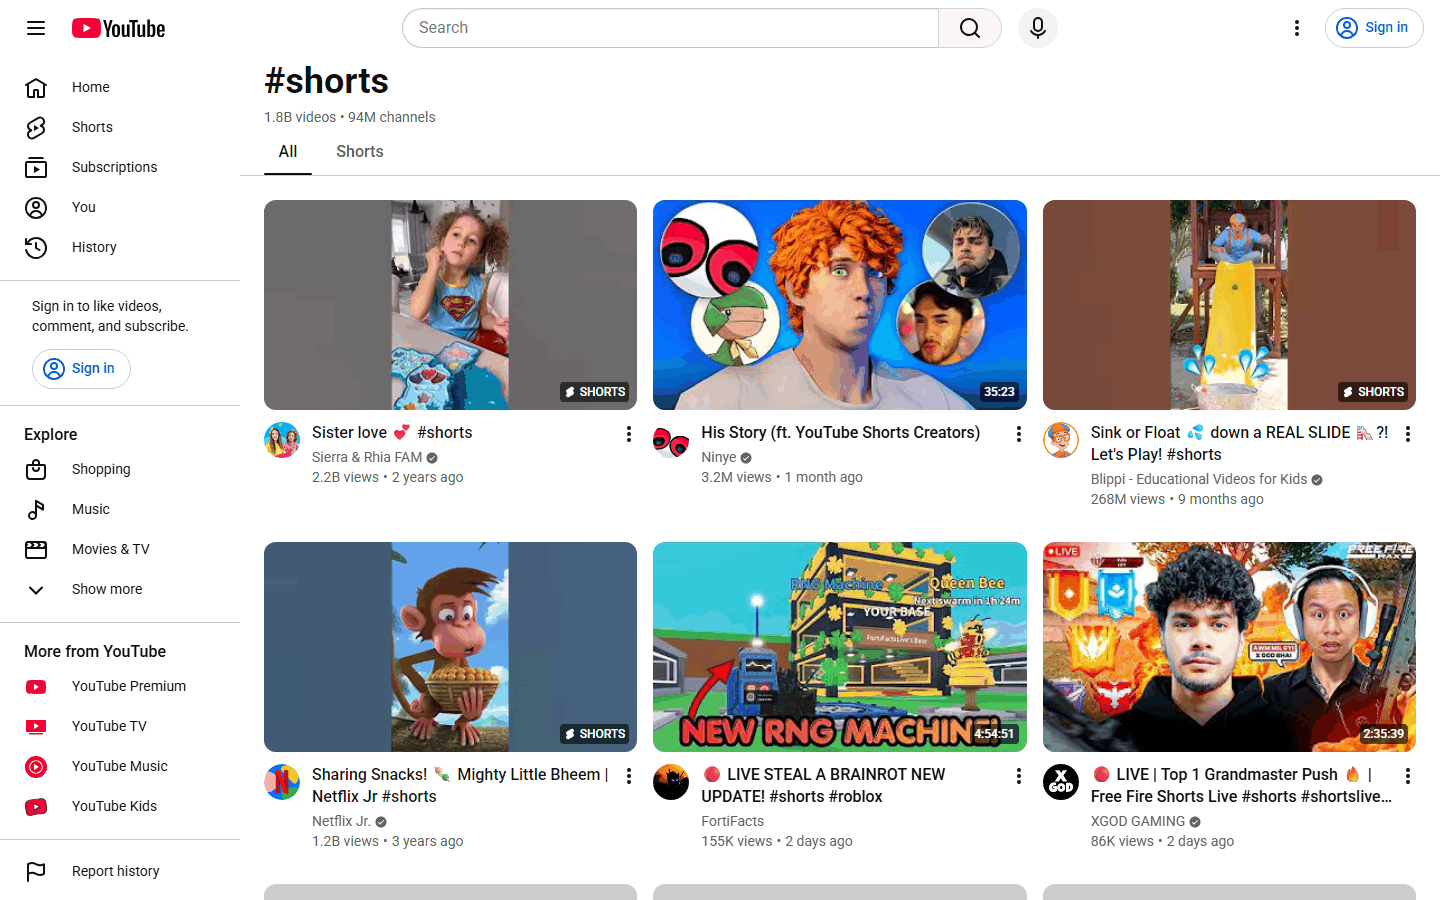This screenshot has width=1440, height=900.
Task: Open Sink or Float video thumbnail
Action: pos(1229,305)
